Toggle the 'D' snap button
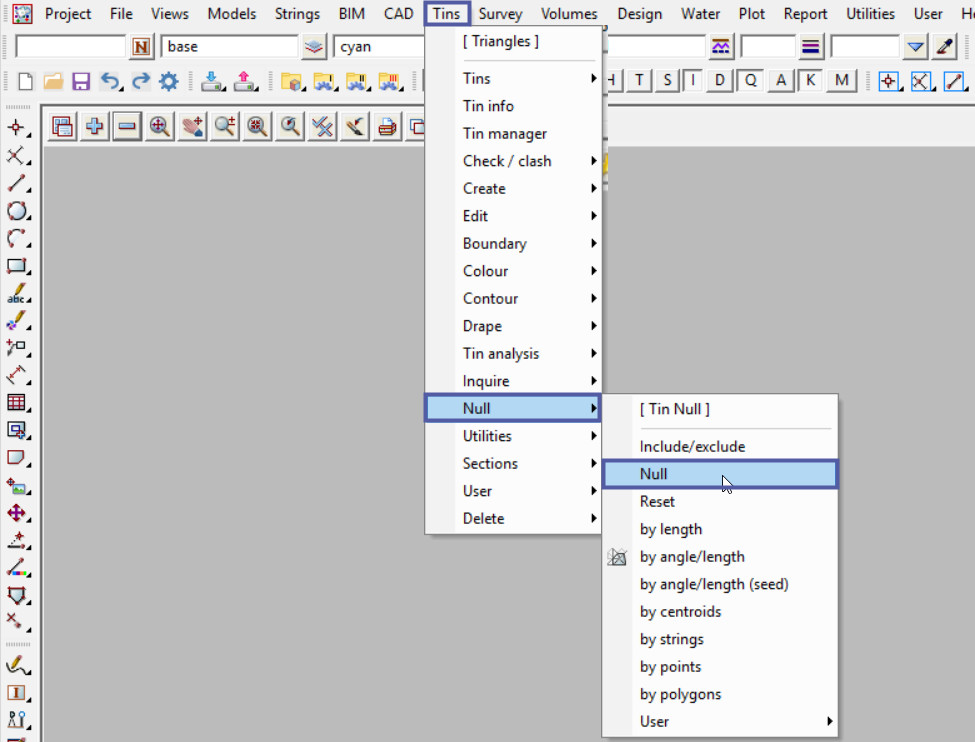This screenshot has height=742, width=975. tap(720, 81)
